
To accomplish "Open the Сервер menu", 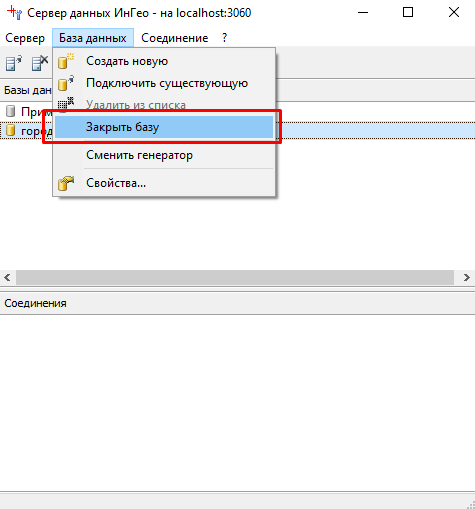I will point(25,38).
